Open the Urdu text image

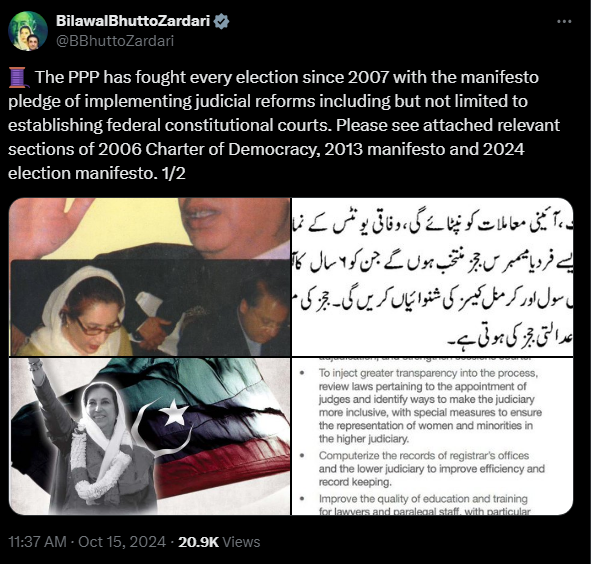432,277
